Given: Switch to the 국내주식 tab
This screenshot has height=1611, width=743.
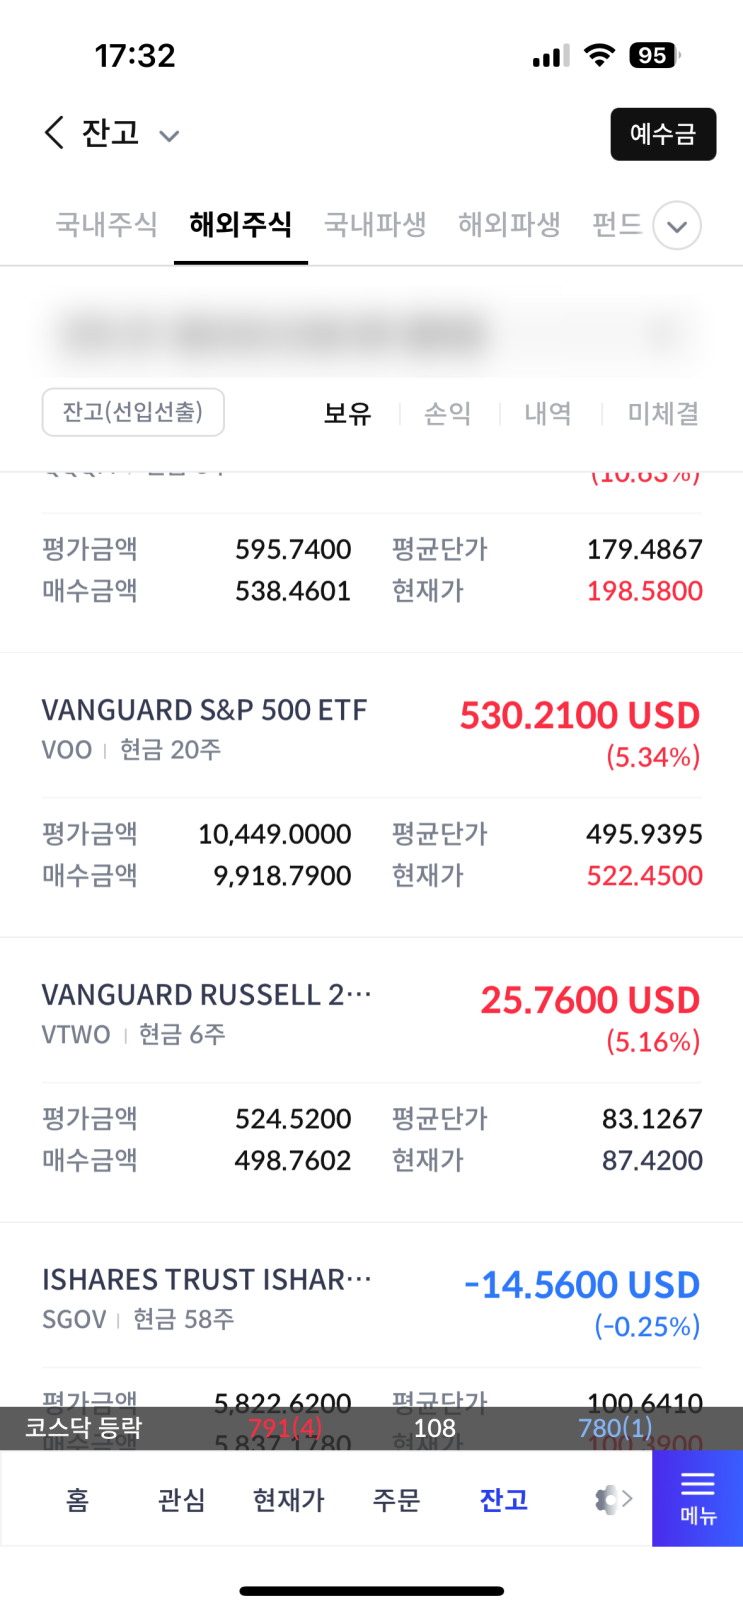Looking at the screenshot, I should tap(106, 224).
